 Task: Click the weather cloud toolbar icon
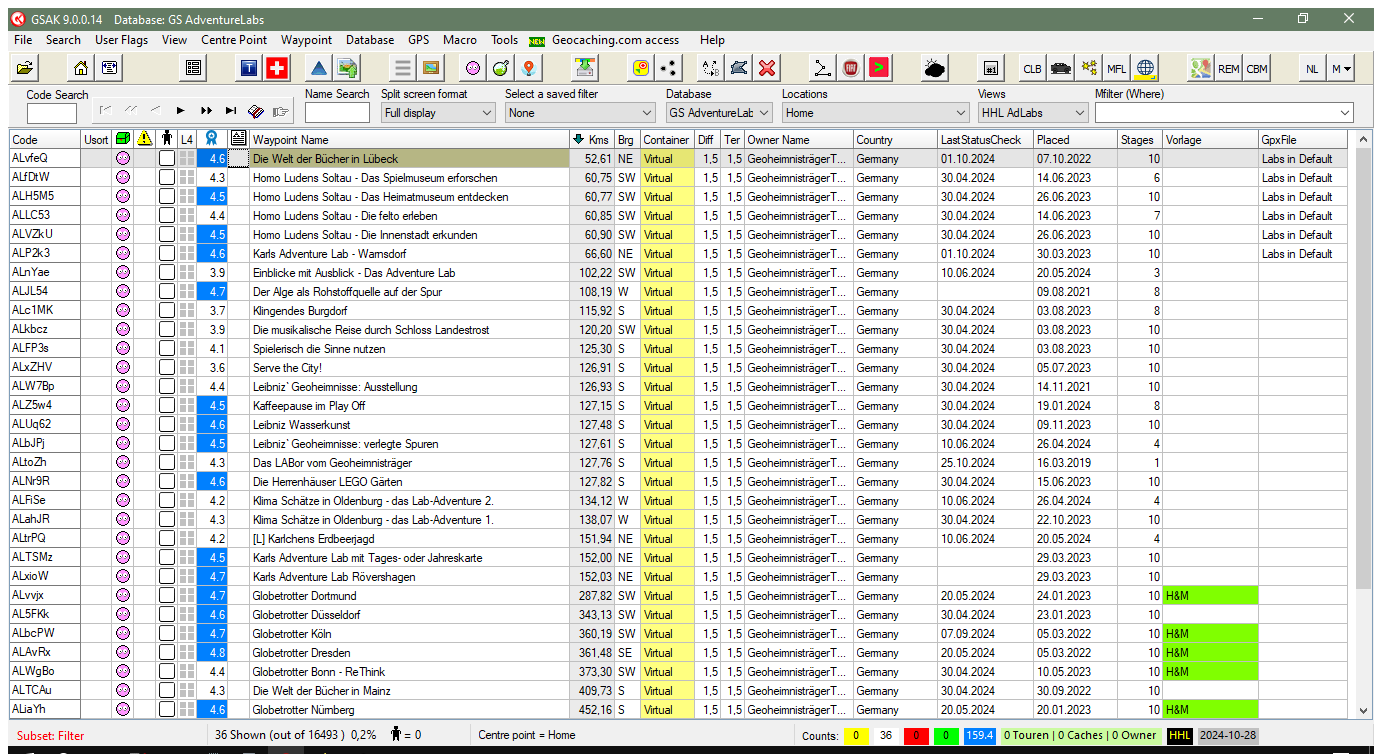click(x=935, y=68)
